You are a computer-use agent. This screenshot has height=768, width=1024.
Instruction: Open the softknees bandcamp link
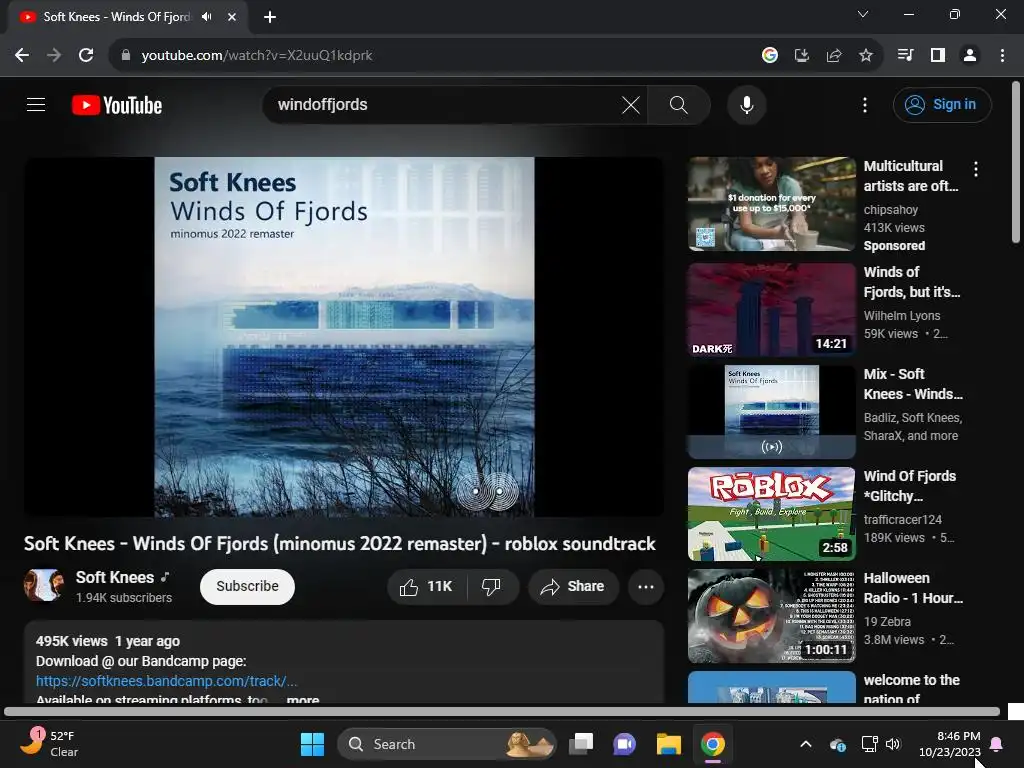click(167, 681)
